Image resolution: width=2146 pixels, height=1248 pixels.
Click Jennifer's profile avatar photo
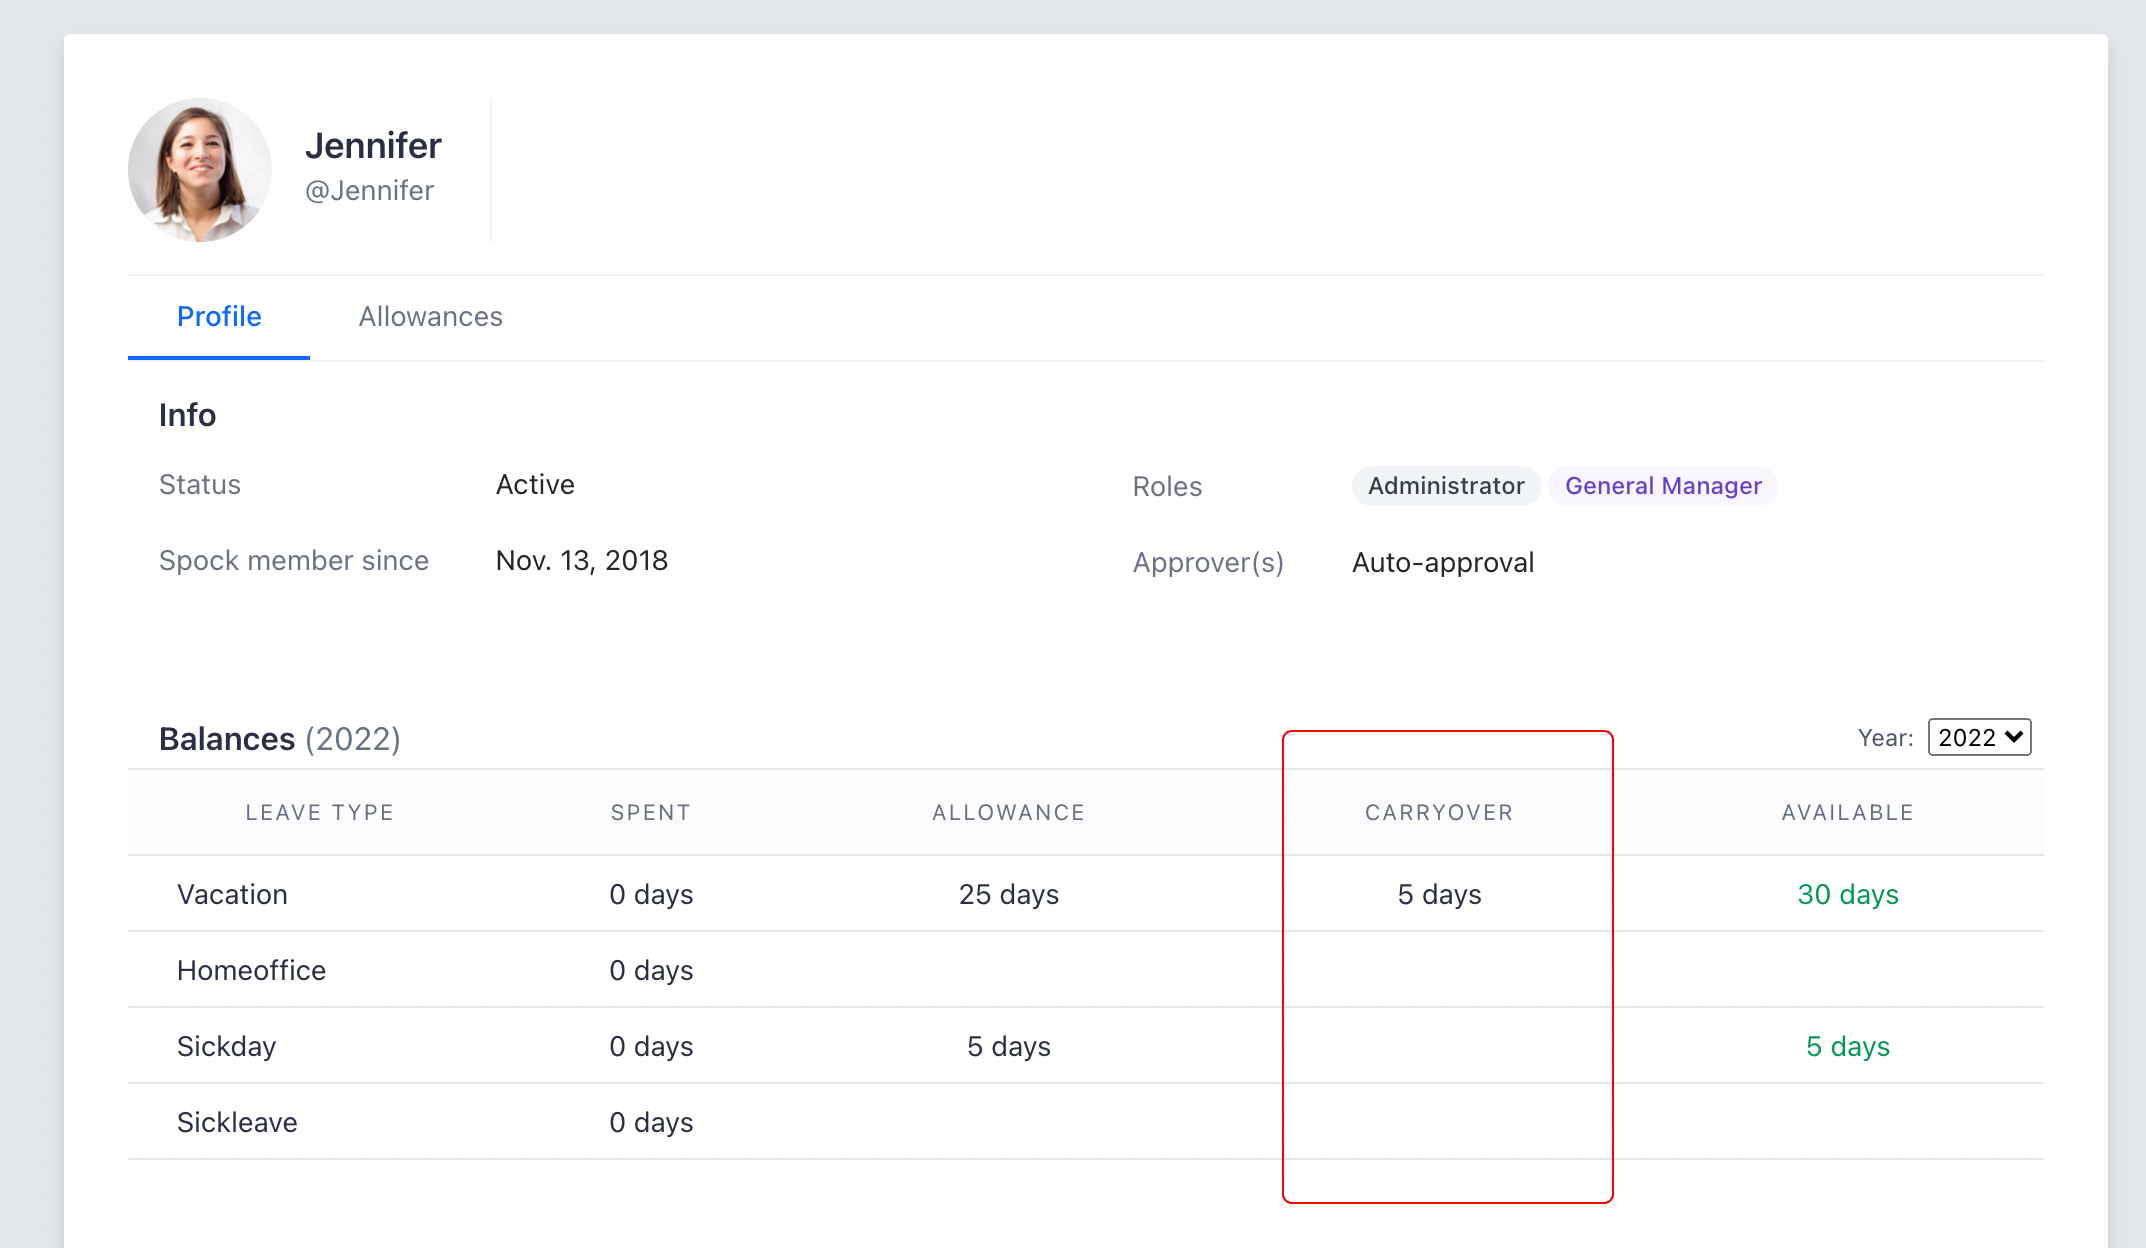[x=199, y=170]
